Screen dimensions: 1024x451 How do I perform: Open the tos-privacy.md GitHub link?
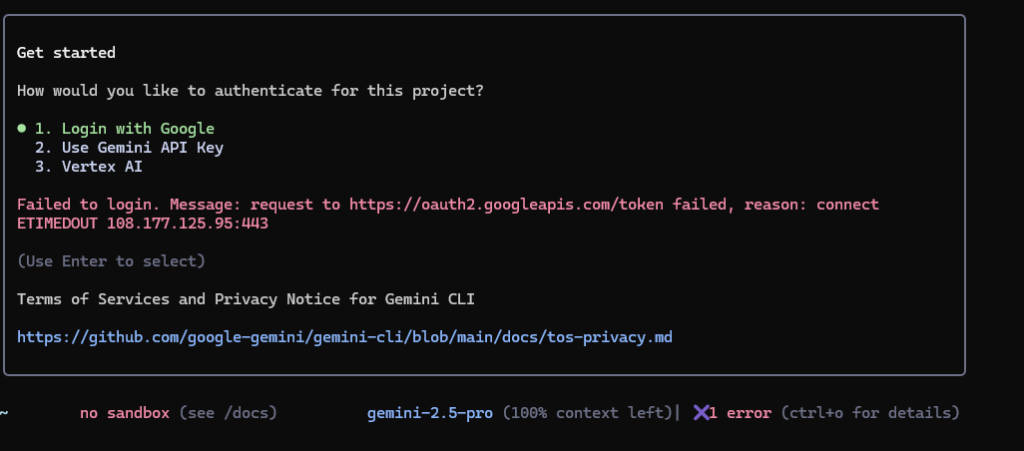[345, 337]
